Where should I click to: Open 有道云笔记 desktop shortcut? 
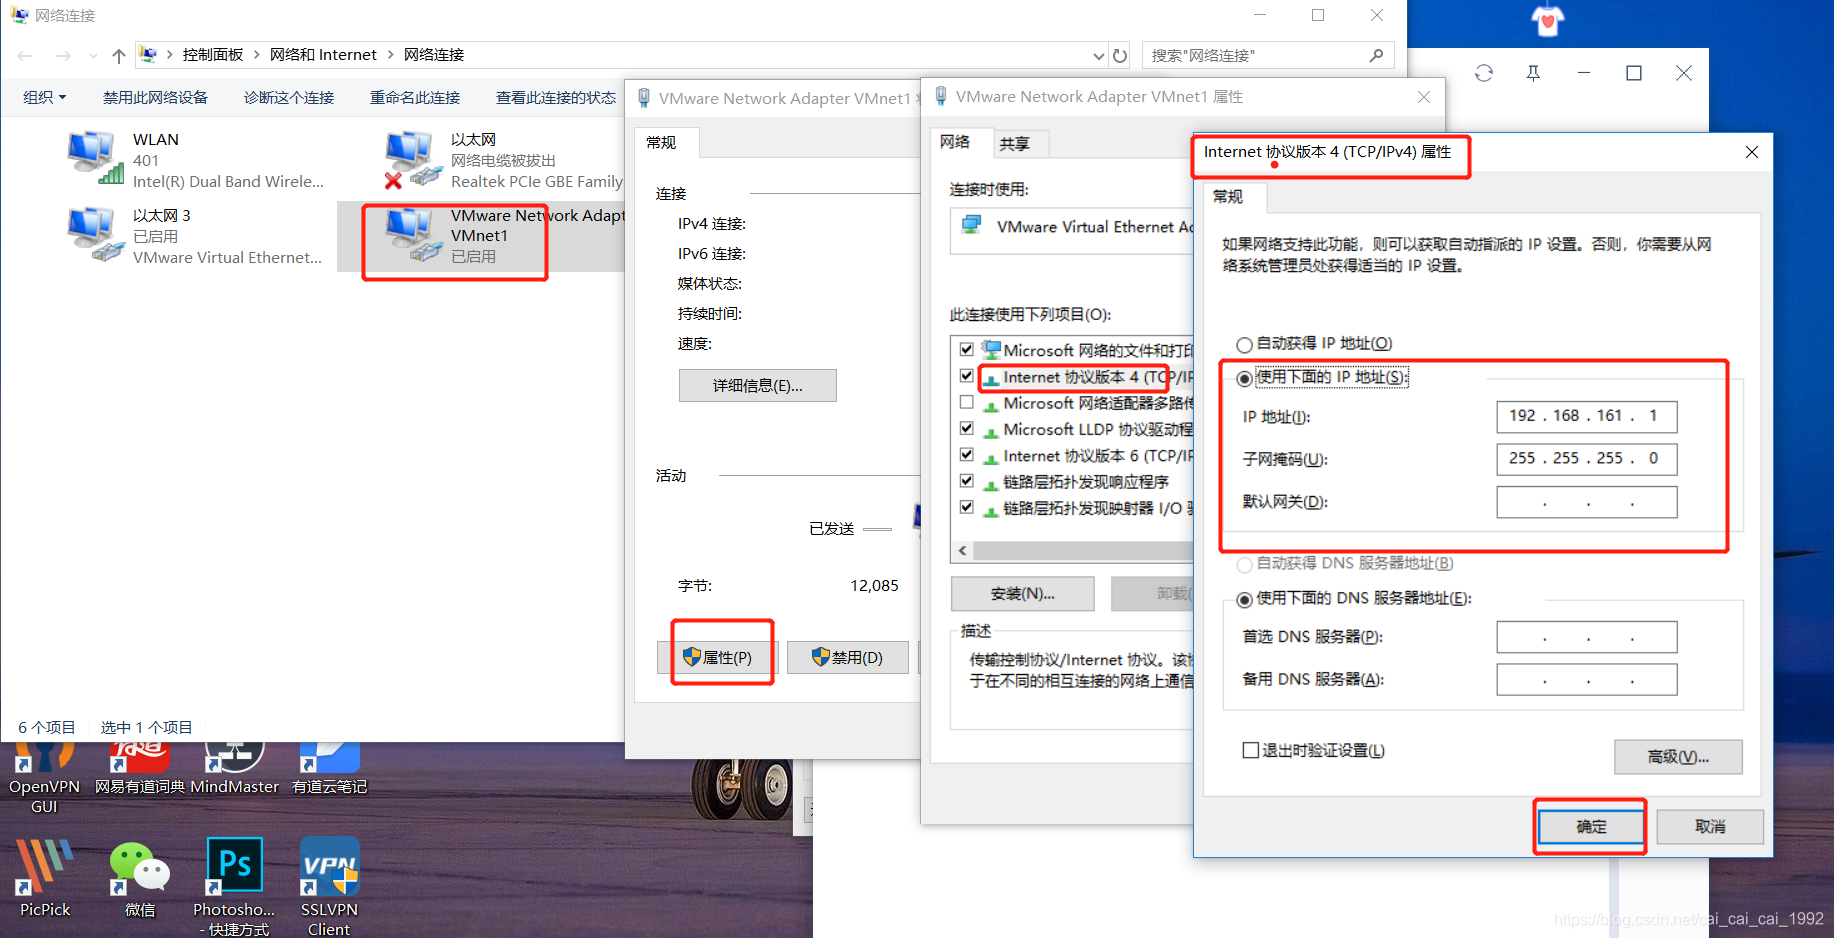point(329,770)
